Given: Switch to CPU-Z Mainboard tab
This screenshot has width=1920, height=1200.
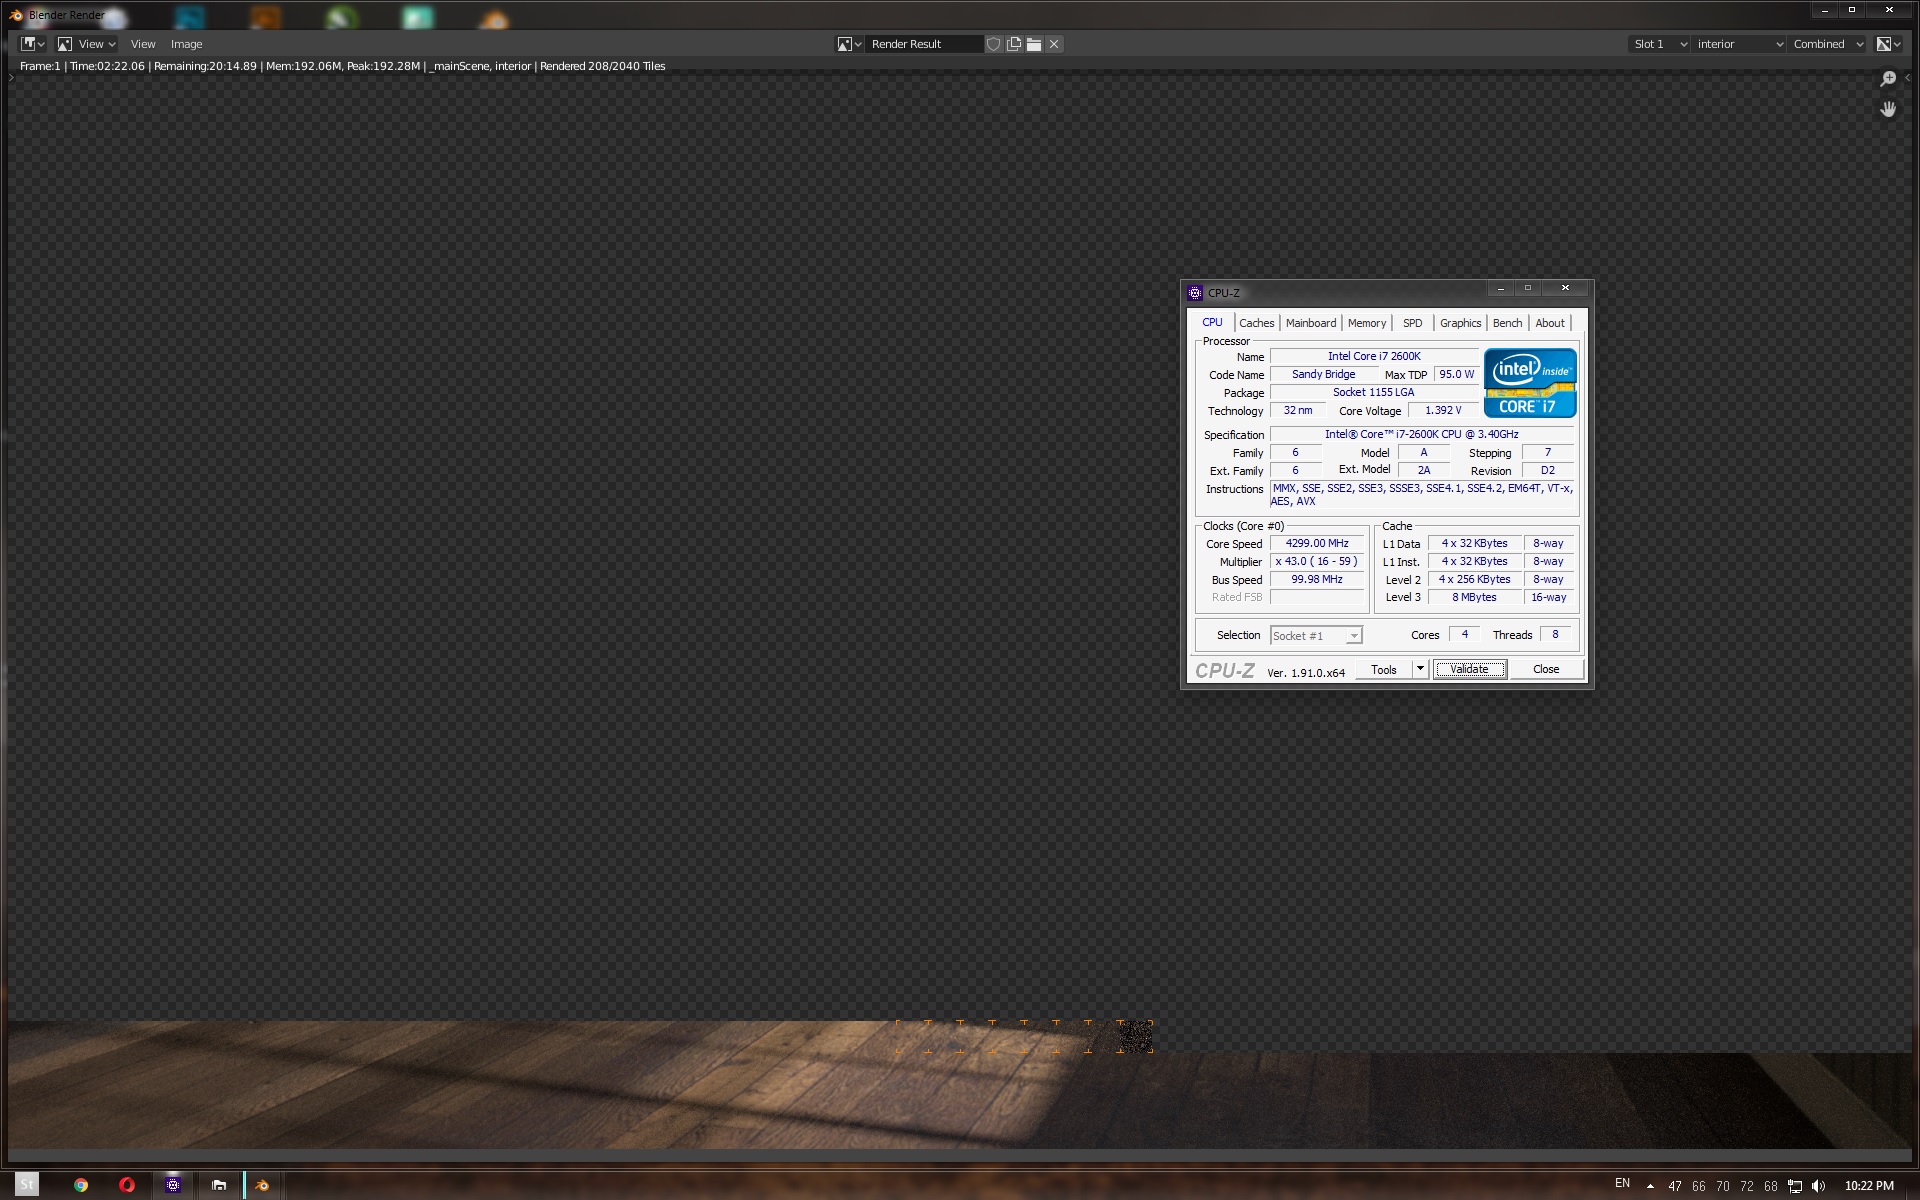Looking at the screenshot, I should [1310, 323].
